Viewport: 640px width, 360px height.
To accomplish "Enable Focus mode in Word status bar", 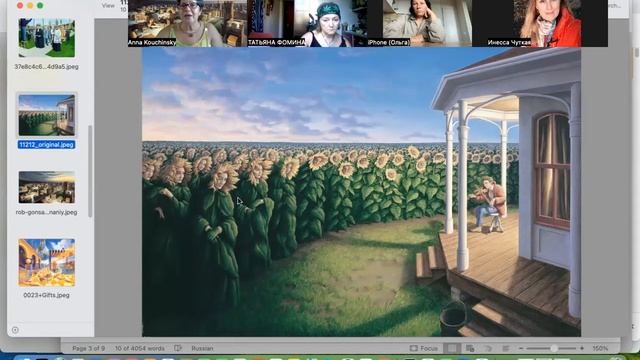I will [424, 349].
